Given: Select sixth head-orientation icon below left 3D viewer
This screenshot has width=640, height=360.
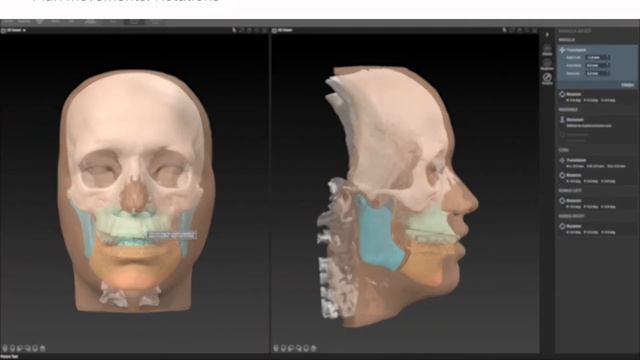Looking at the screenshot, I should click(x=42, y=348).
